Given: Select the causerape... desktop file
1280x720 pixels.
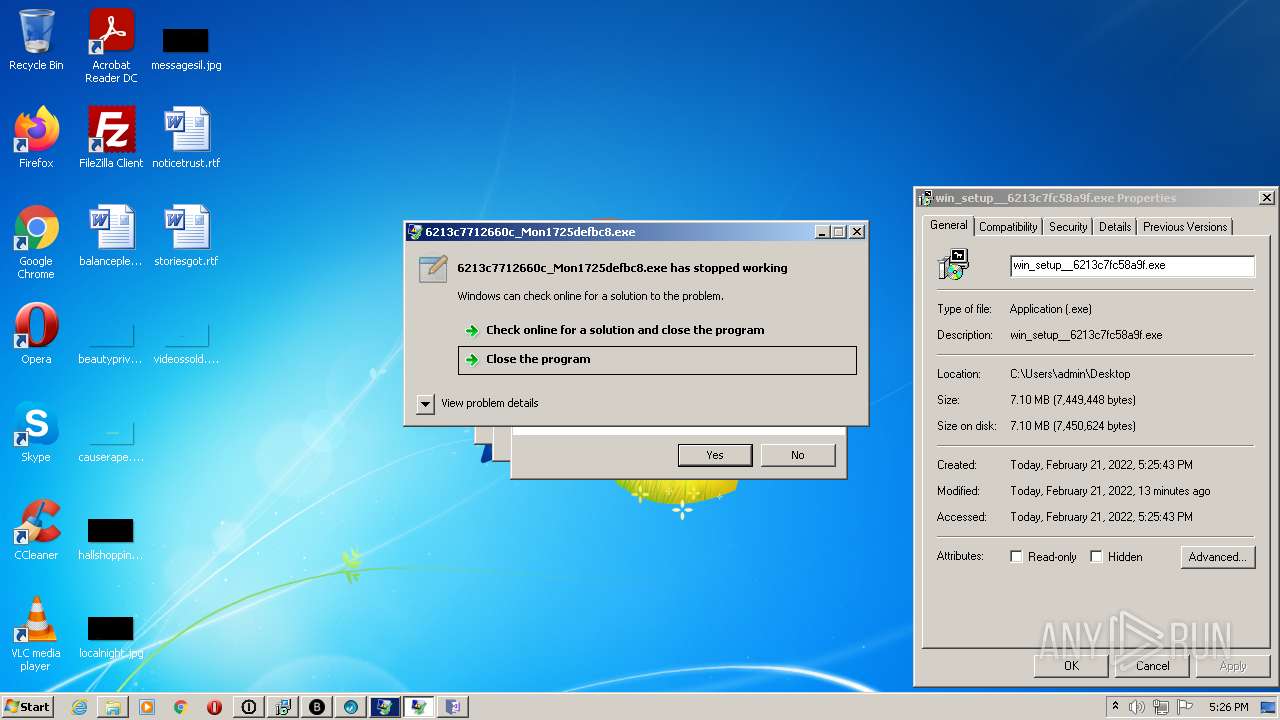Looking at the screenshot, I should coord(111,442).
